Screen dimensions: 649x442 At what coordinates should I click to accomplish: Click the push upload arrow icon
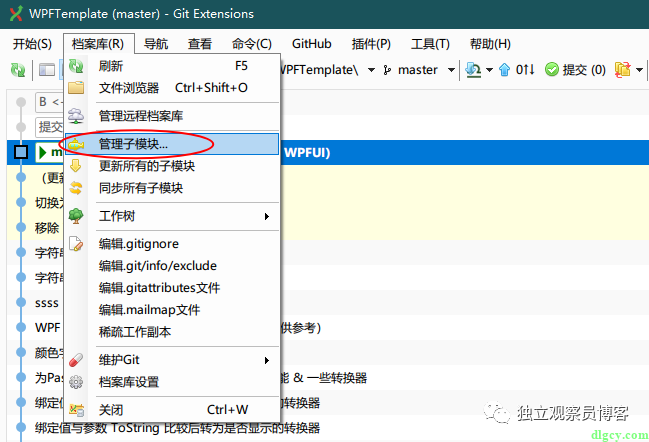(x=505, y=70)
